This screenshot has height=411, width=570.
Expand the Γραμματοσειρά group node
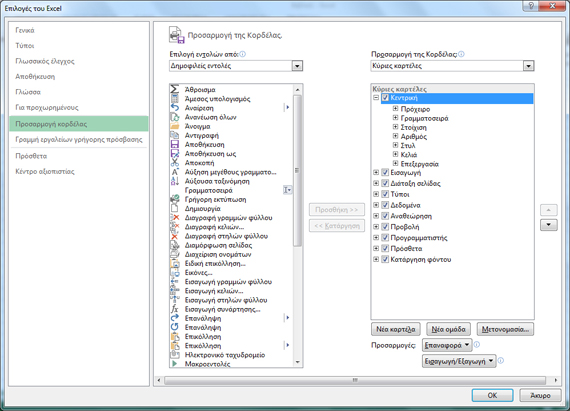pos(395,118)
